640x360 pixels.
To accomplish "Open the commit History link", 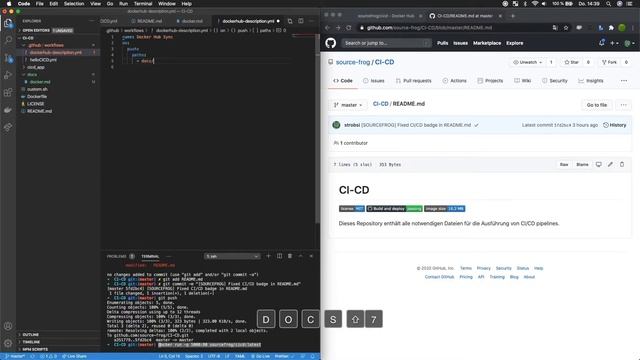I will tap(615, 125).
